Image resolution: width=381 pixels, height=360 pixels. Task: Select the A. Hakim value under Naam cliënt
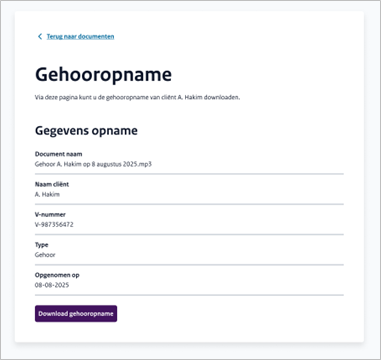47,194
